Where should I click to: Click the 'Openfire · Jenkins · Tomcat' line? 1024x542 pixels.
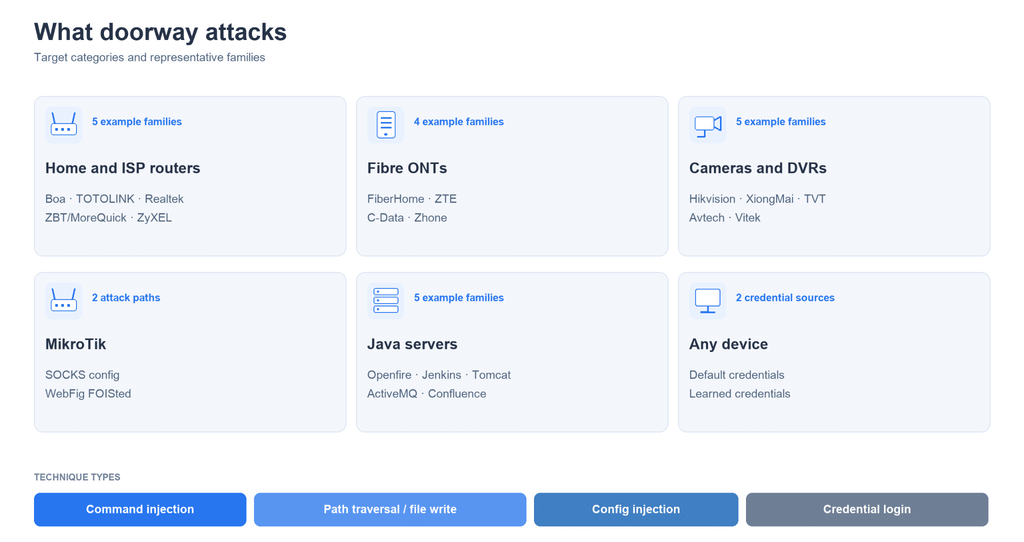439,375
